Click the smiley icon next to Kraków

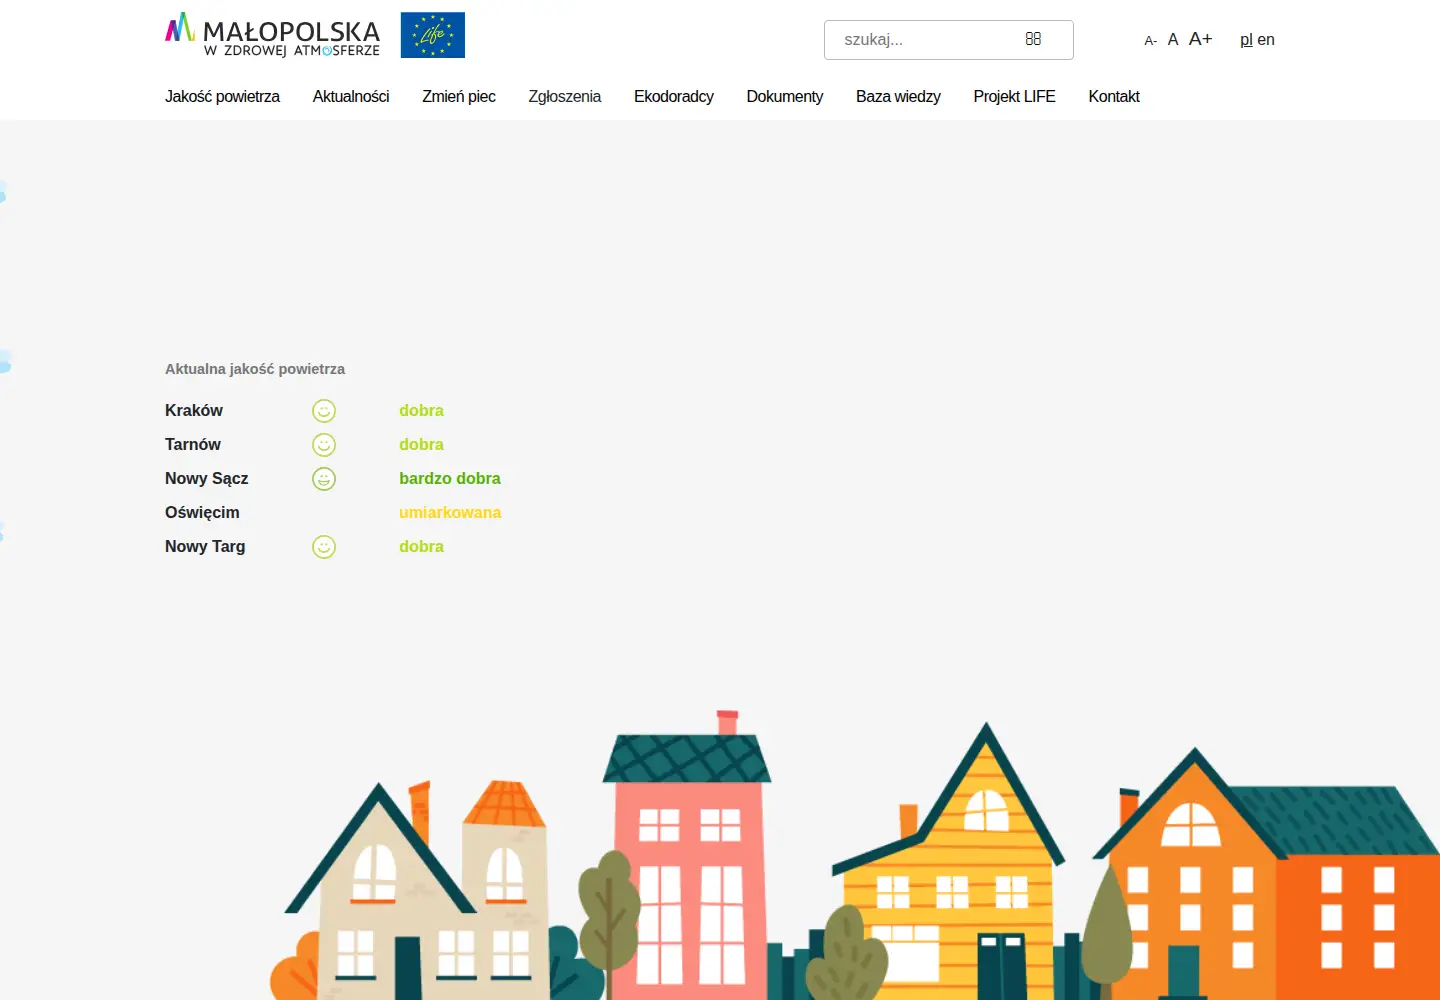(x=324, y=411)
